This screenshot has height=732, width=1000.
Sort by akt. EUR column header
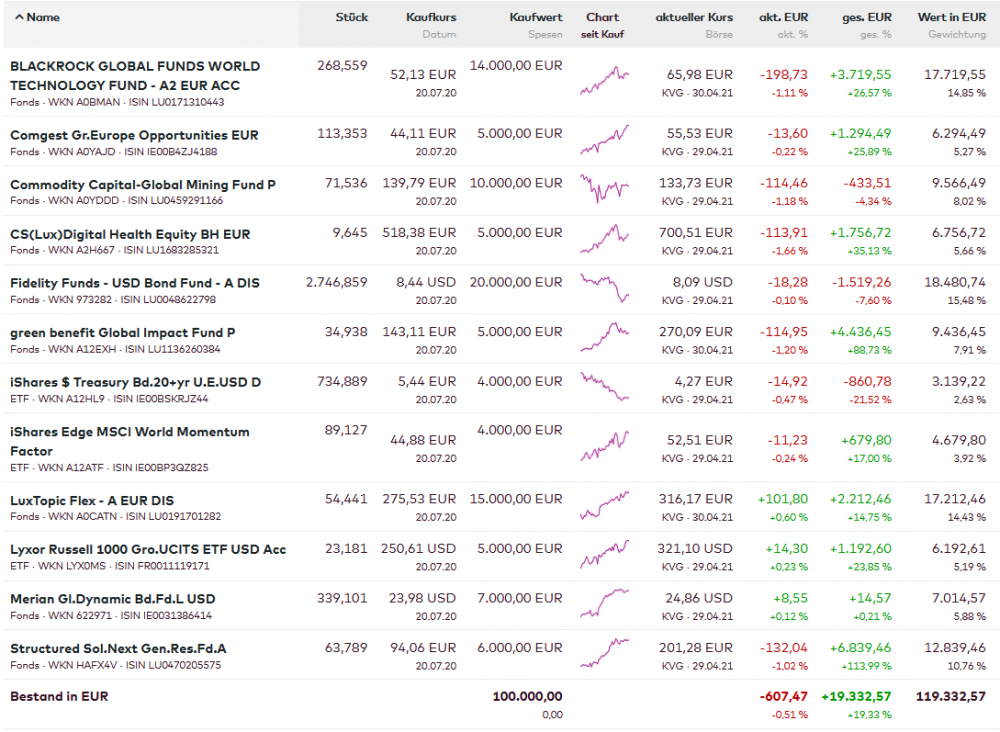[x=784, y=17]
